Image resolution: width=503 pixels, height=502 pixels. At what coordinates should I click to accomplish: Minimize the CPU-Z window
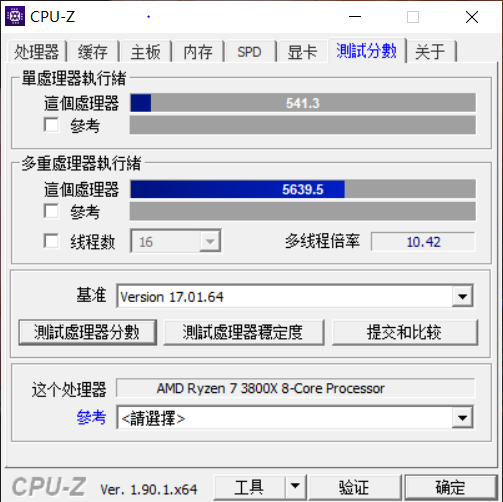[355, 17]
